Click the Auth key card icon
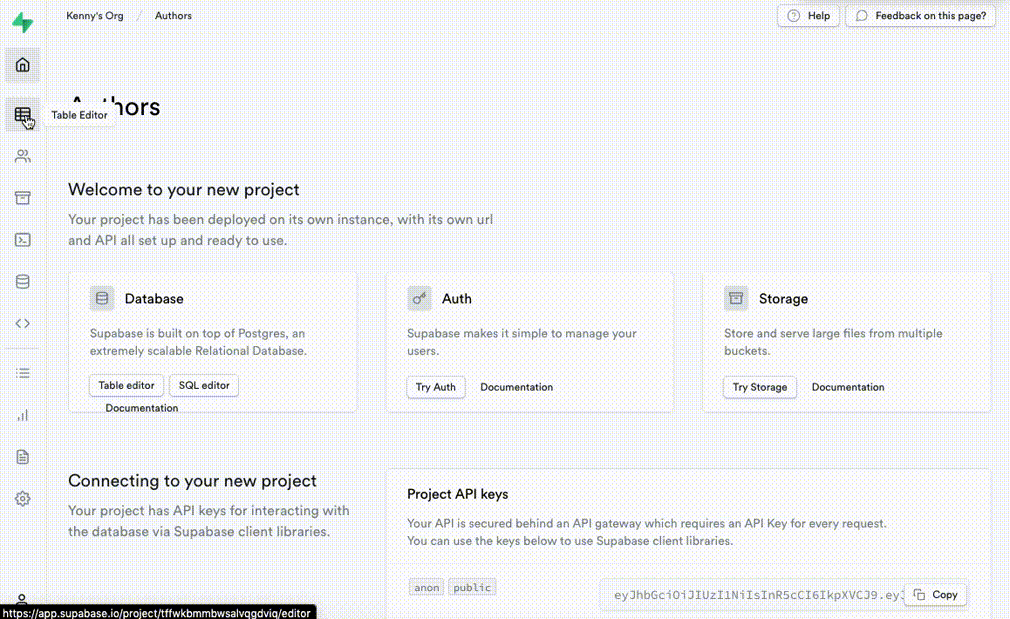The image size is (1010, 619). 419,298
